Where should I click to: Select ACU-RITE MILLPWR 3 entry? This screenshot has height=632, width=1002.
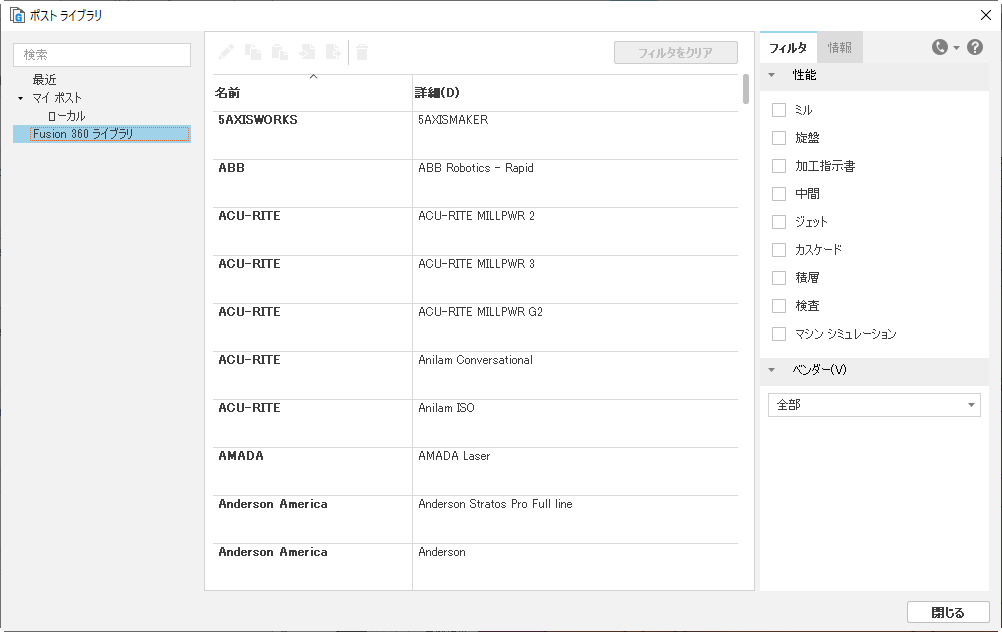click(x=476, y=263)
